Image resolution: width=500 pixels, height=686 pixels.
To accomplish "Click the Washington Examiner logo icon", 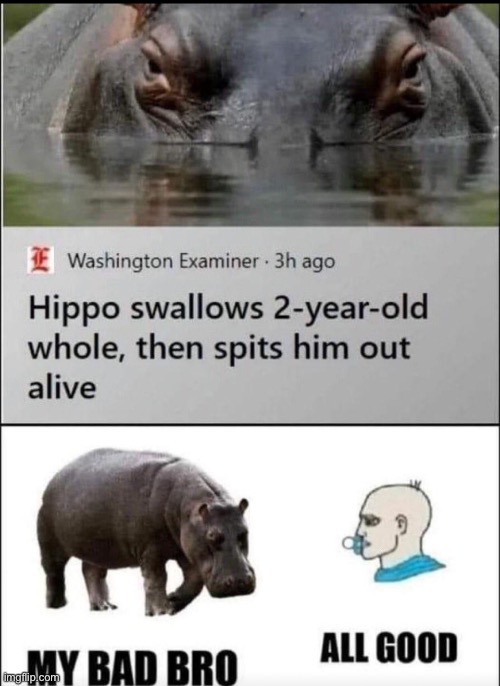I will pos(40,260).
